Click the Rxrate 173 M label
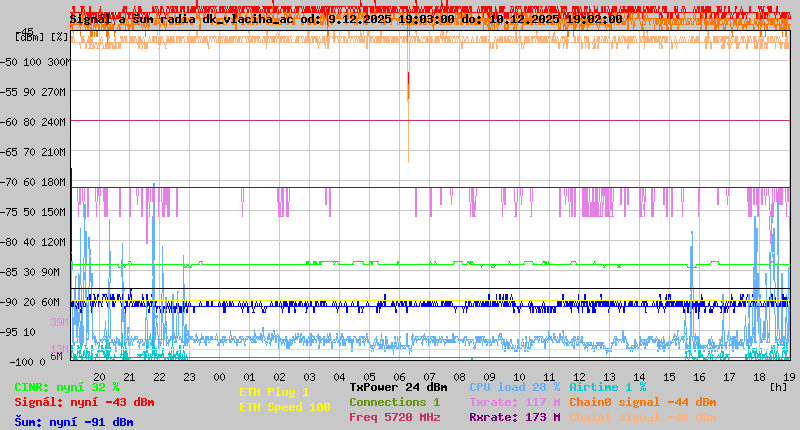 tap(514, 418)
